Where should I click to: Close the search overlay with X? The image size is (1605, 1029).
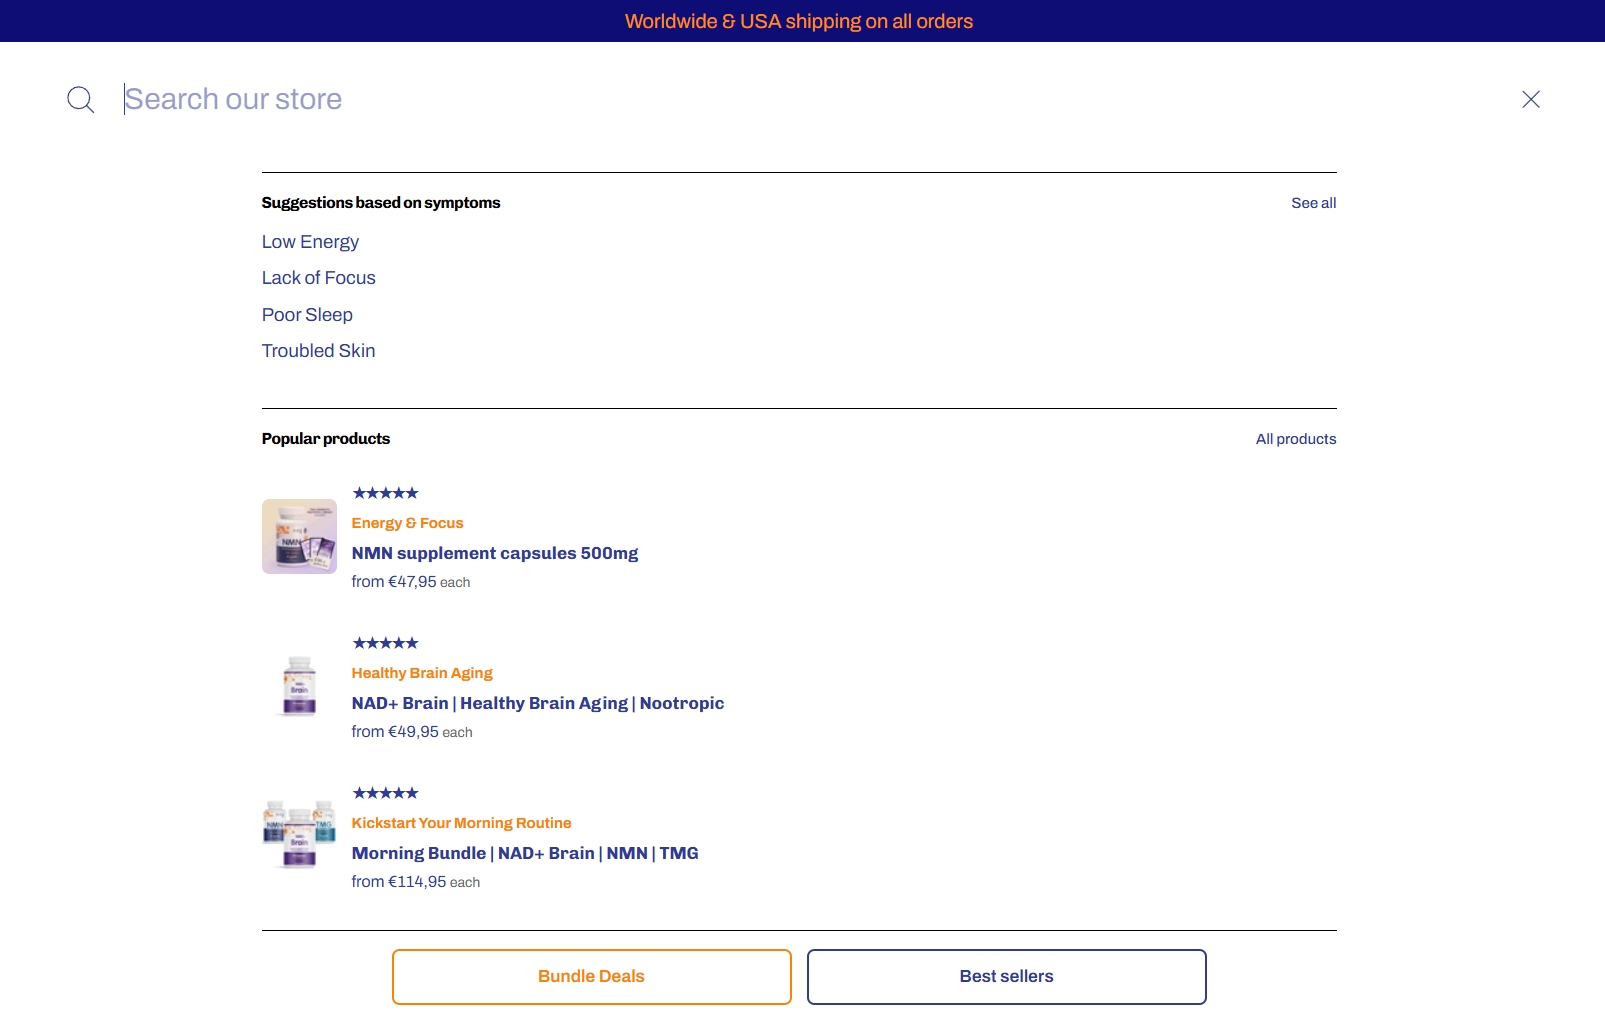(1530, 99)
